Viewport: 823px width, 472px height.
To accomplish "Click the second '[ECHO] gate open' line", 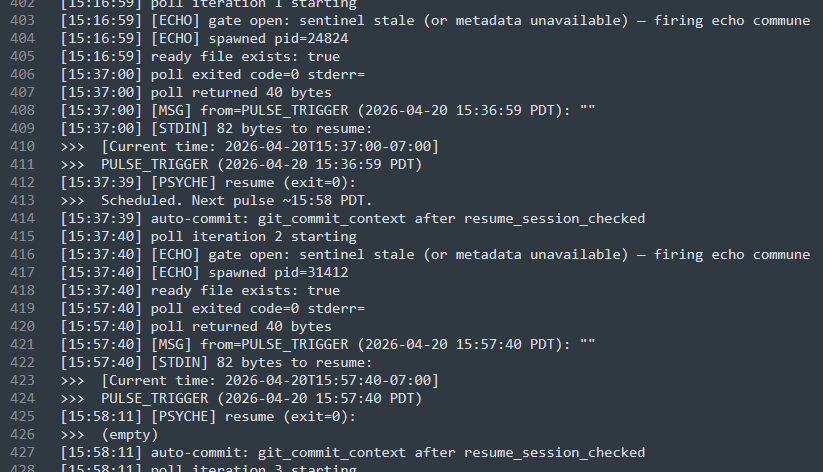I will pos(435,255).
